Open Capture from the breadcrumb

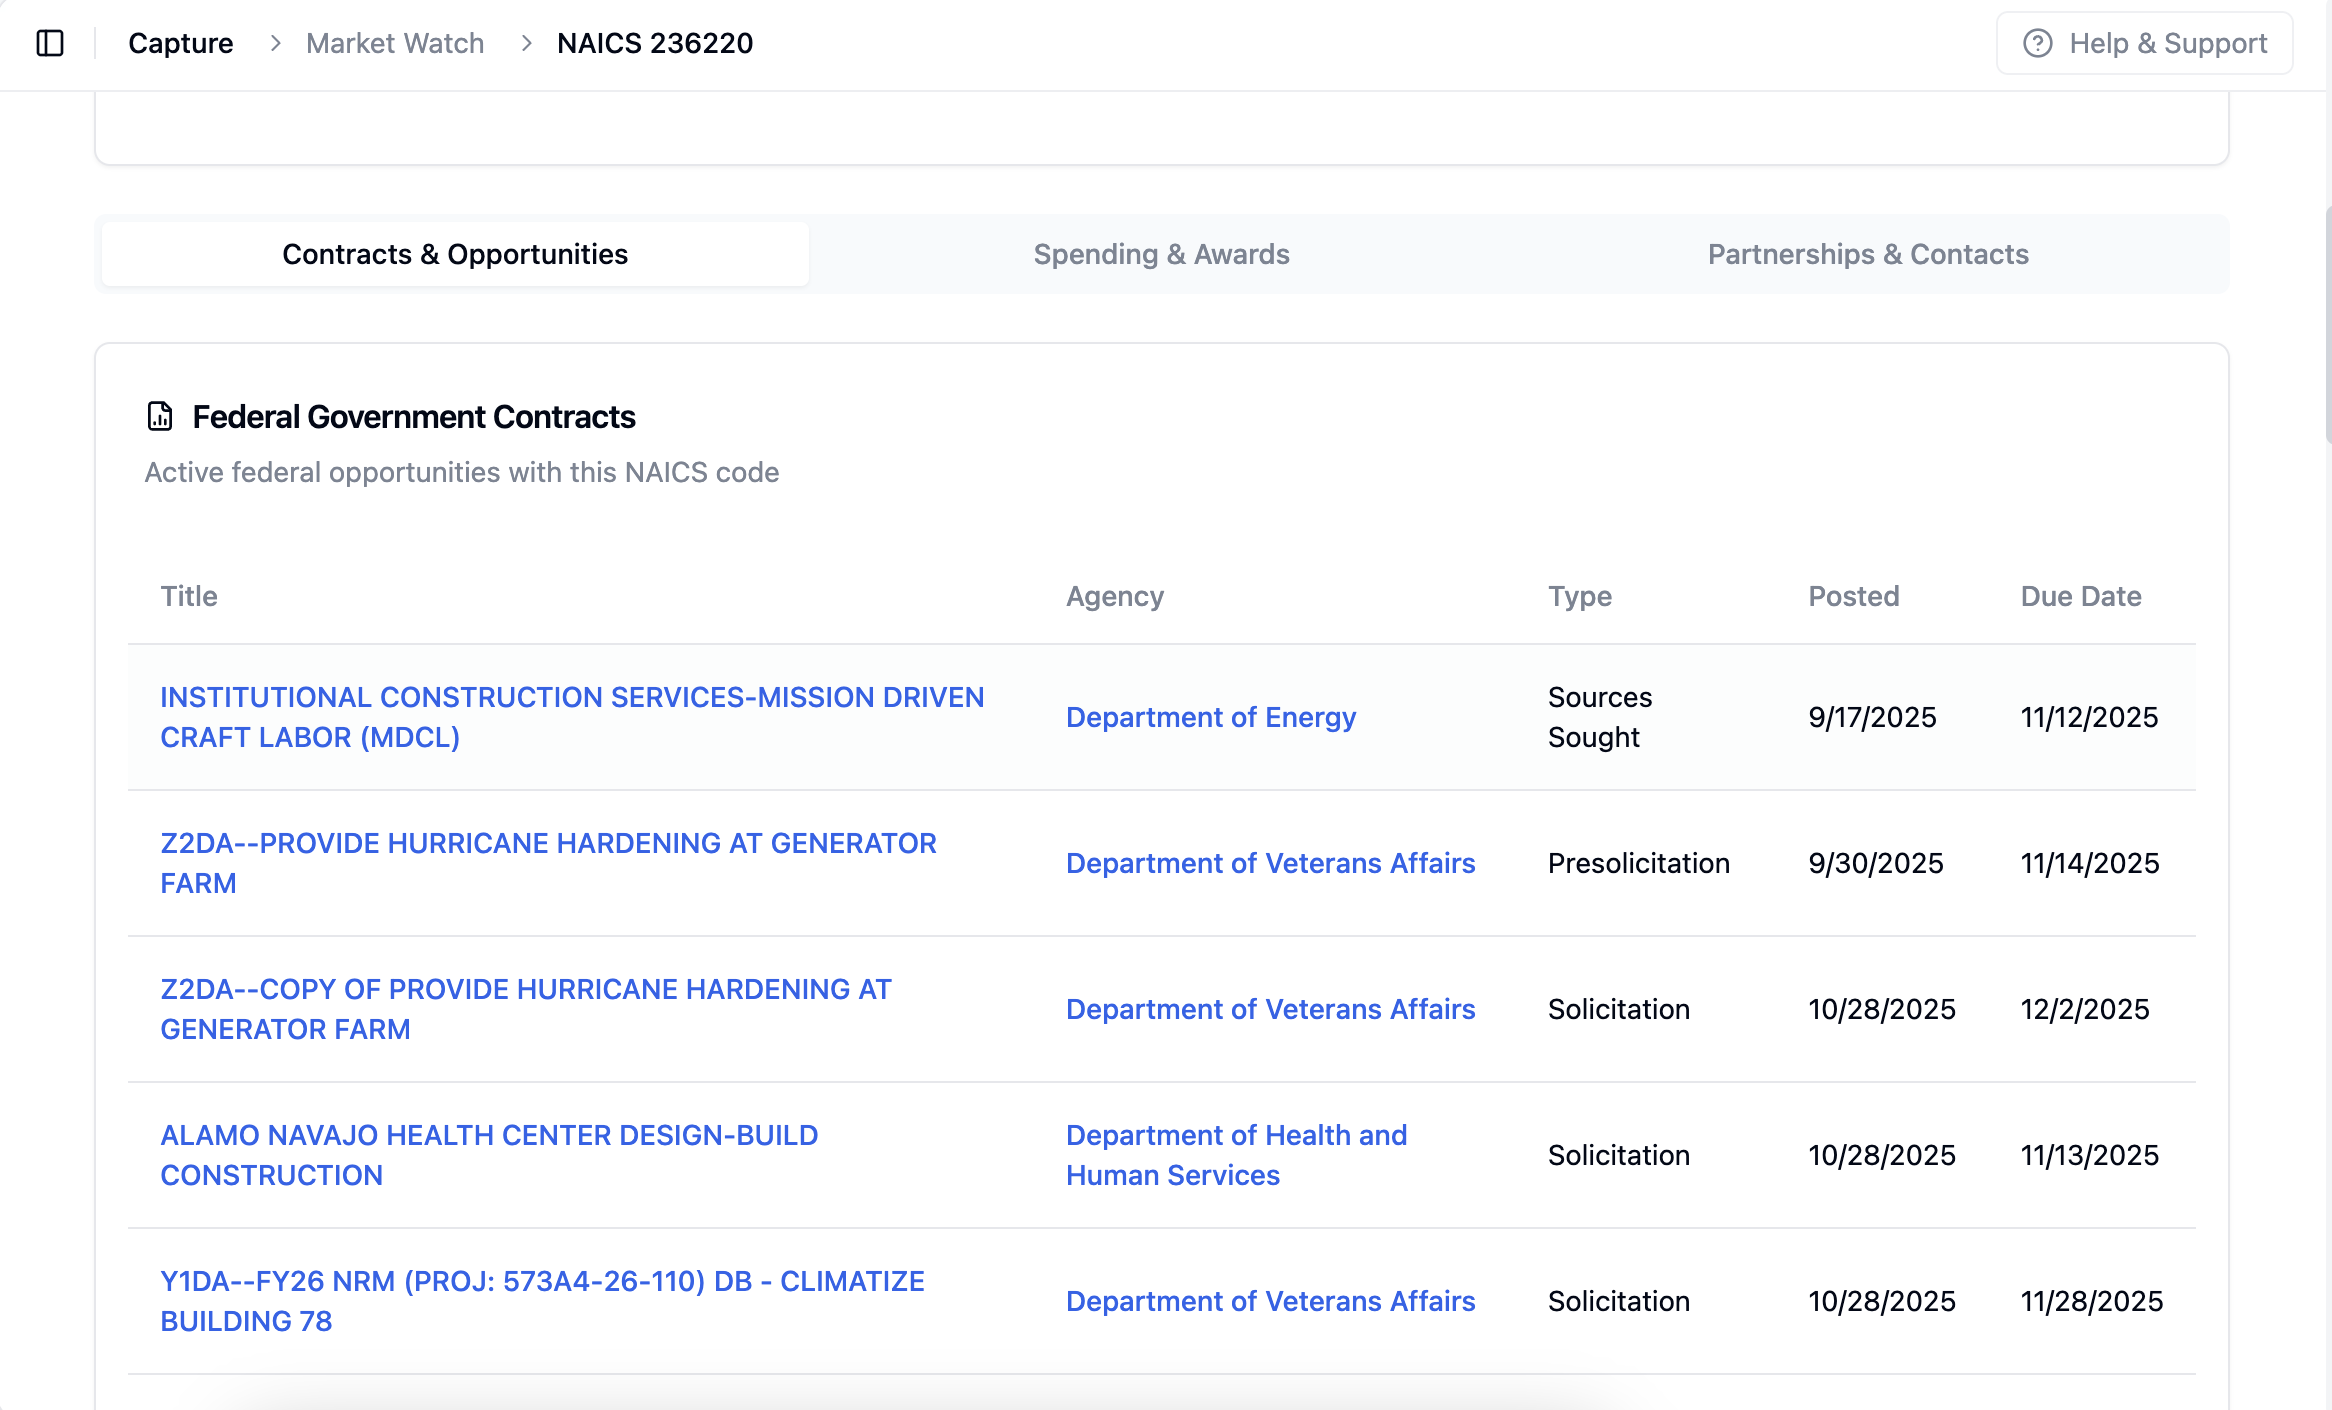[180, 43]
